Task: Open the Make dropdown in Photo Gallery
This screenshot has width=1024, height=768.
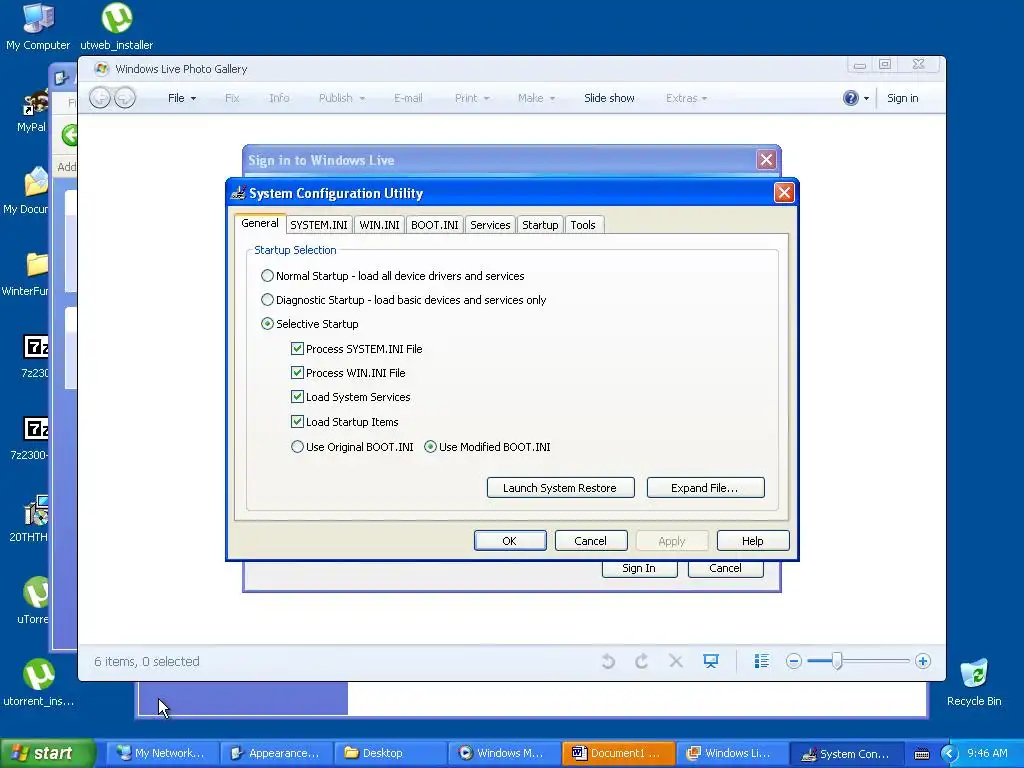Action: click(536, 98)
